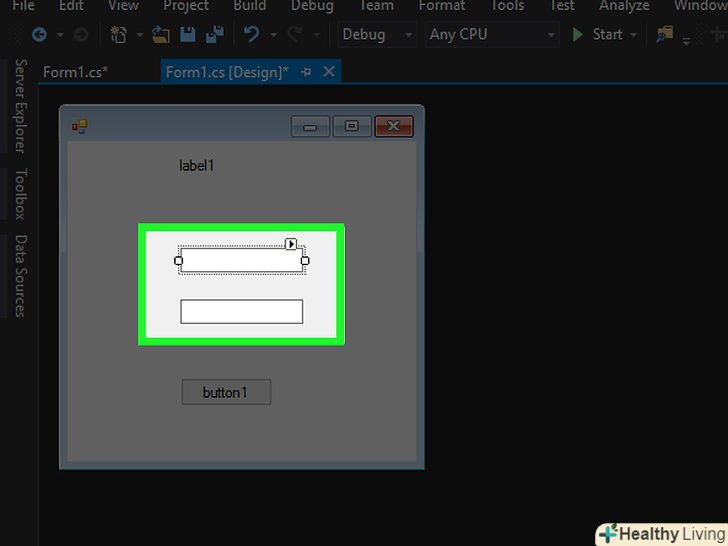728x546 pixels.
Task: Open the toolbar overflow options arrow
Action: [x=686, y=41]
